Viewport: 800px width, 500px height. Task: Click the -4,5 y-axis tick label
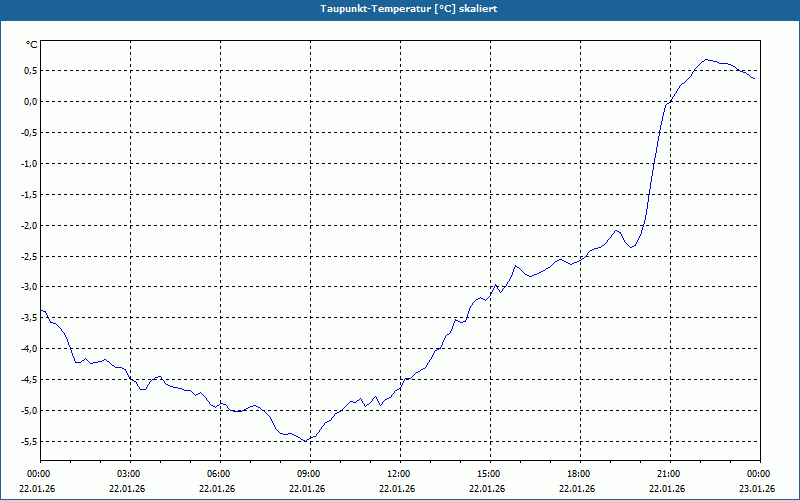[29, 380]
